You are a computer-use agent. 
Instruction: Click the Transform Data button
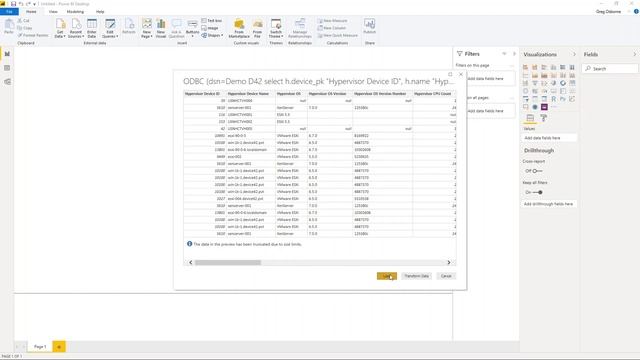pos(416,276)
